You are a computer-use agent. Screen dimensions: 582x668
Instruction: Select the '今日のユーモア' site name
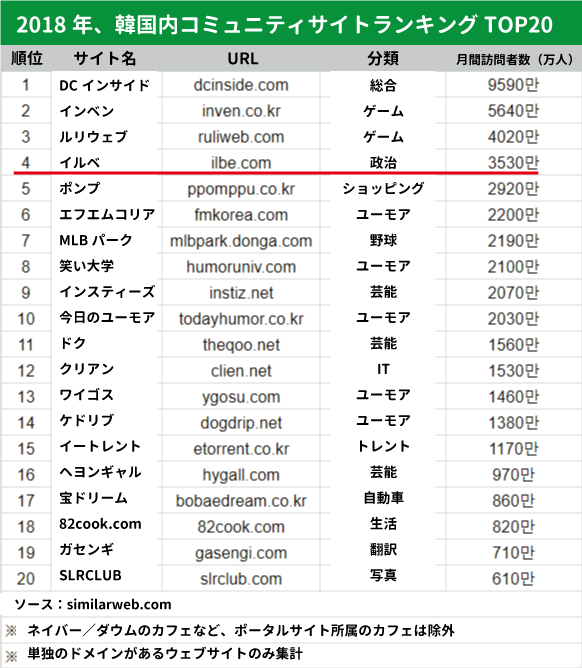[x=107, y=317]
